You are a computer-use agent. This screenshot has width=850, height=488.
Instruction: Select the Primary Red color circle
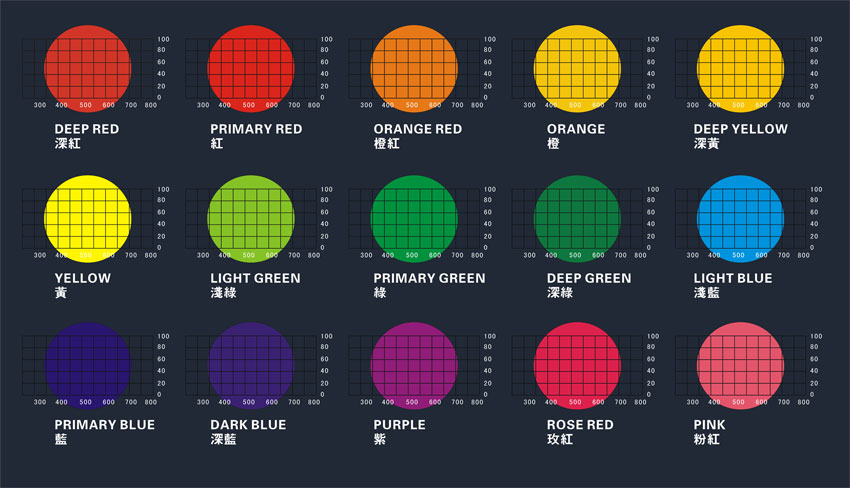pyautogui.click(x=251, y=68)
